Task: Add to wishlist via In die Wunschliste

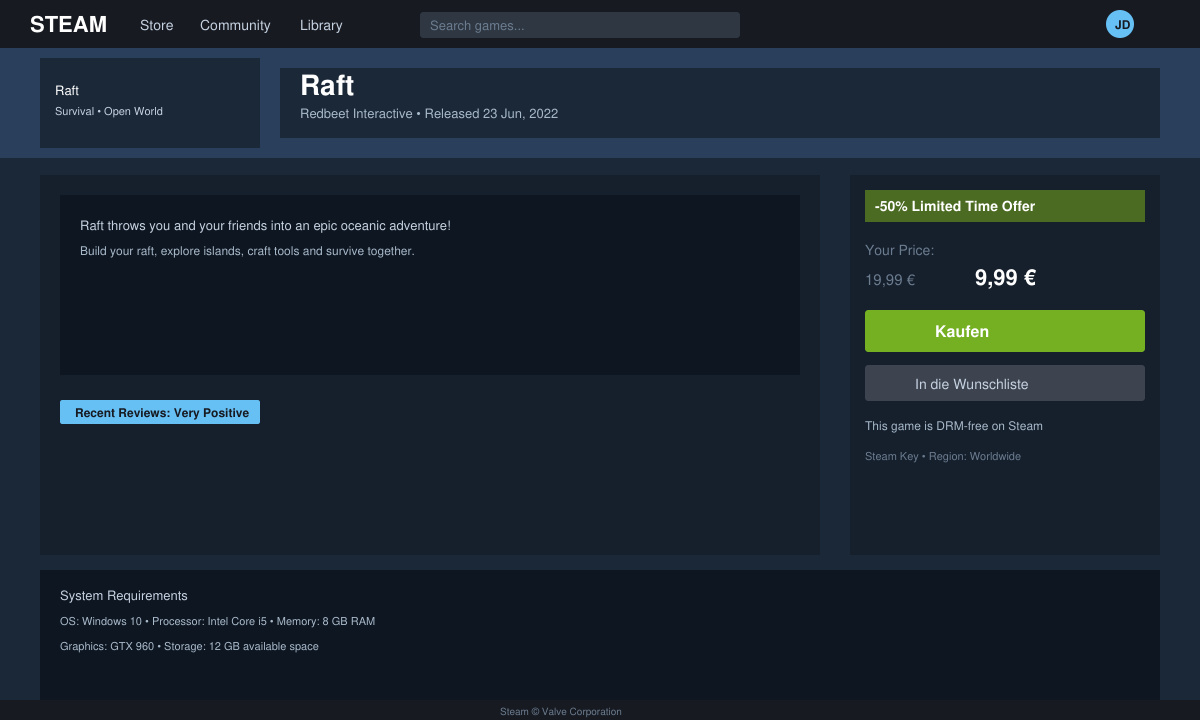Action: coord(1005,383)
